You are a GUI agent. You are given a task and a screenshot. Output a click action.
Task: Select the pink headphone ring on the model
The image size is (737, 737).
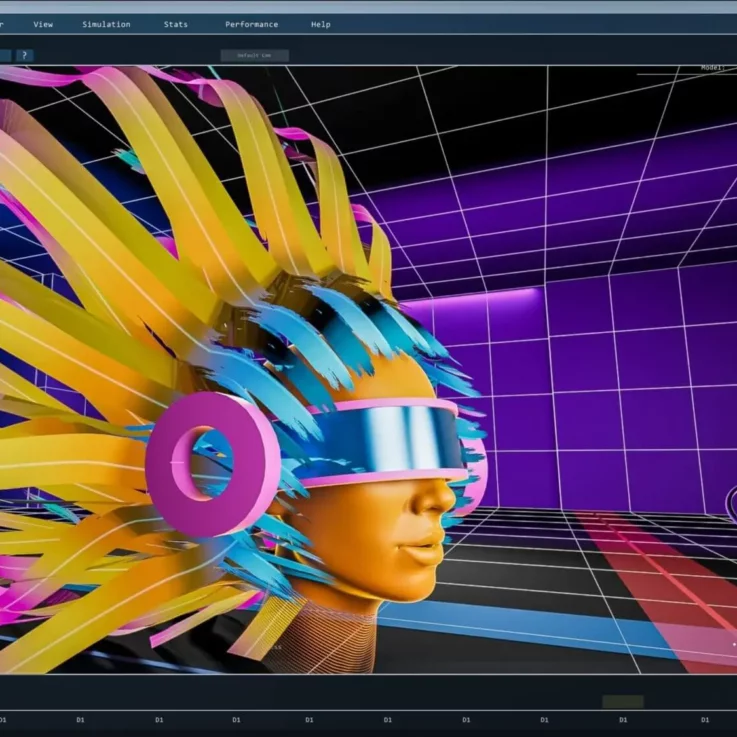[212, 463]
